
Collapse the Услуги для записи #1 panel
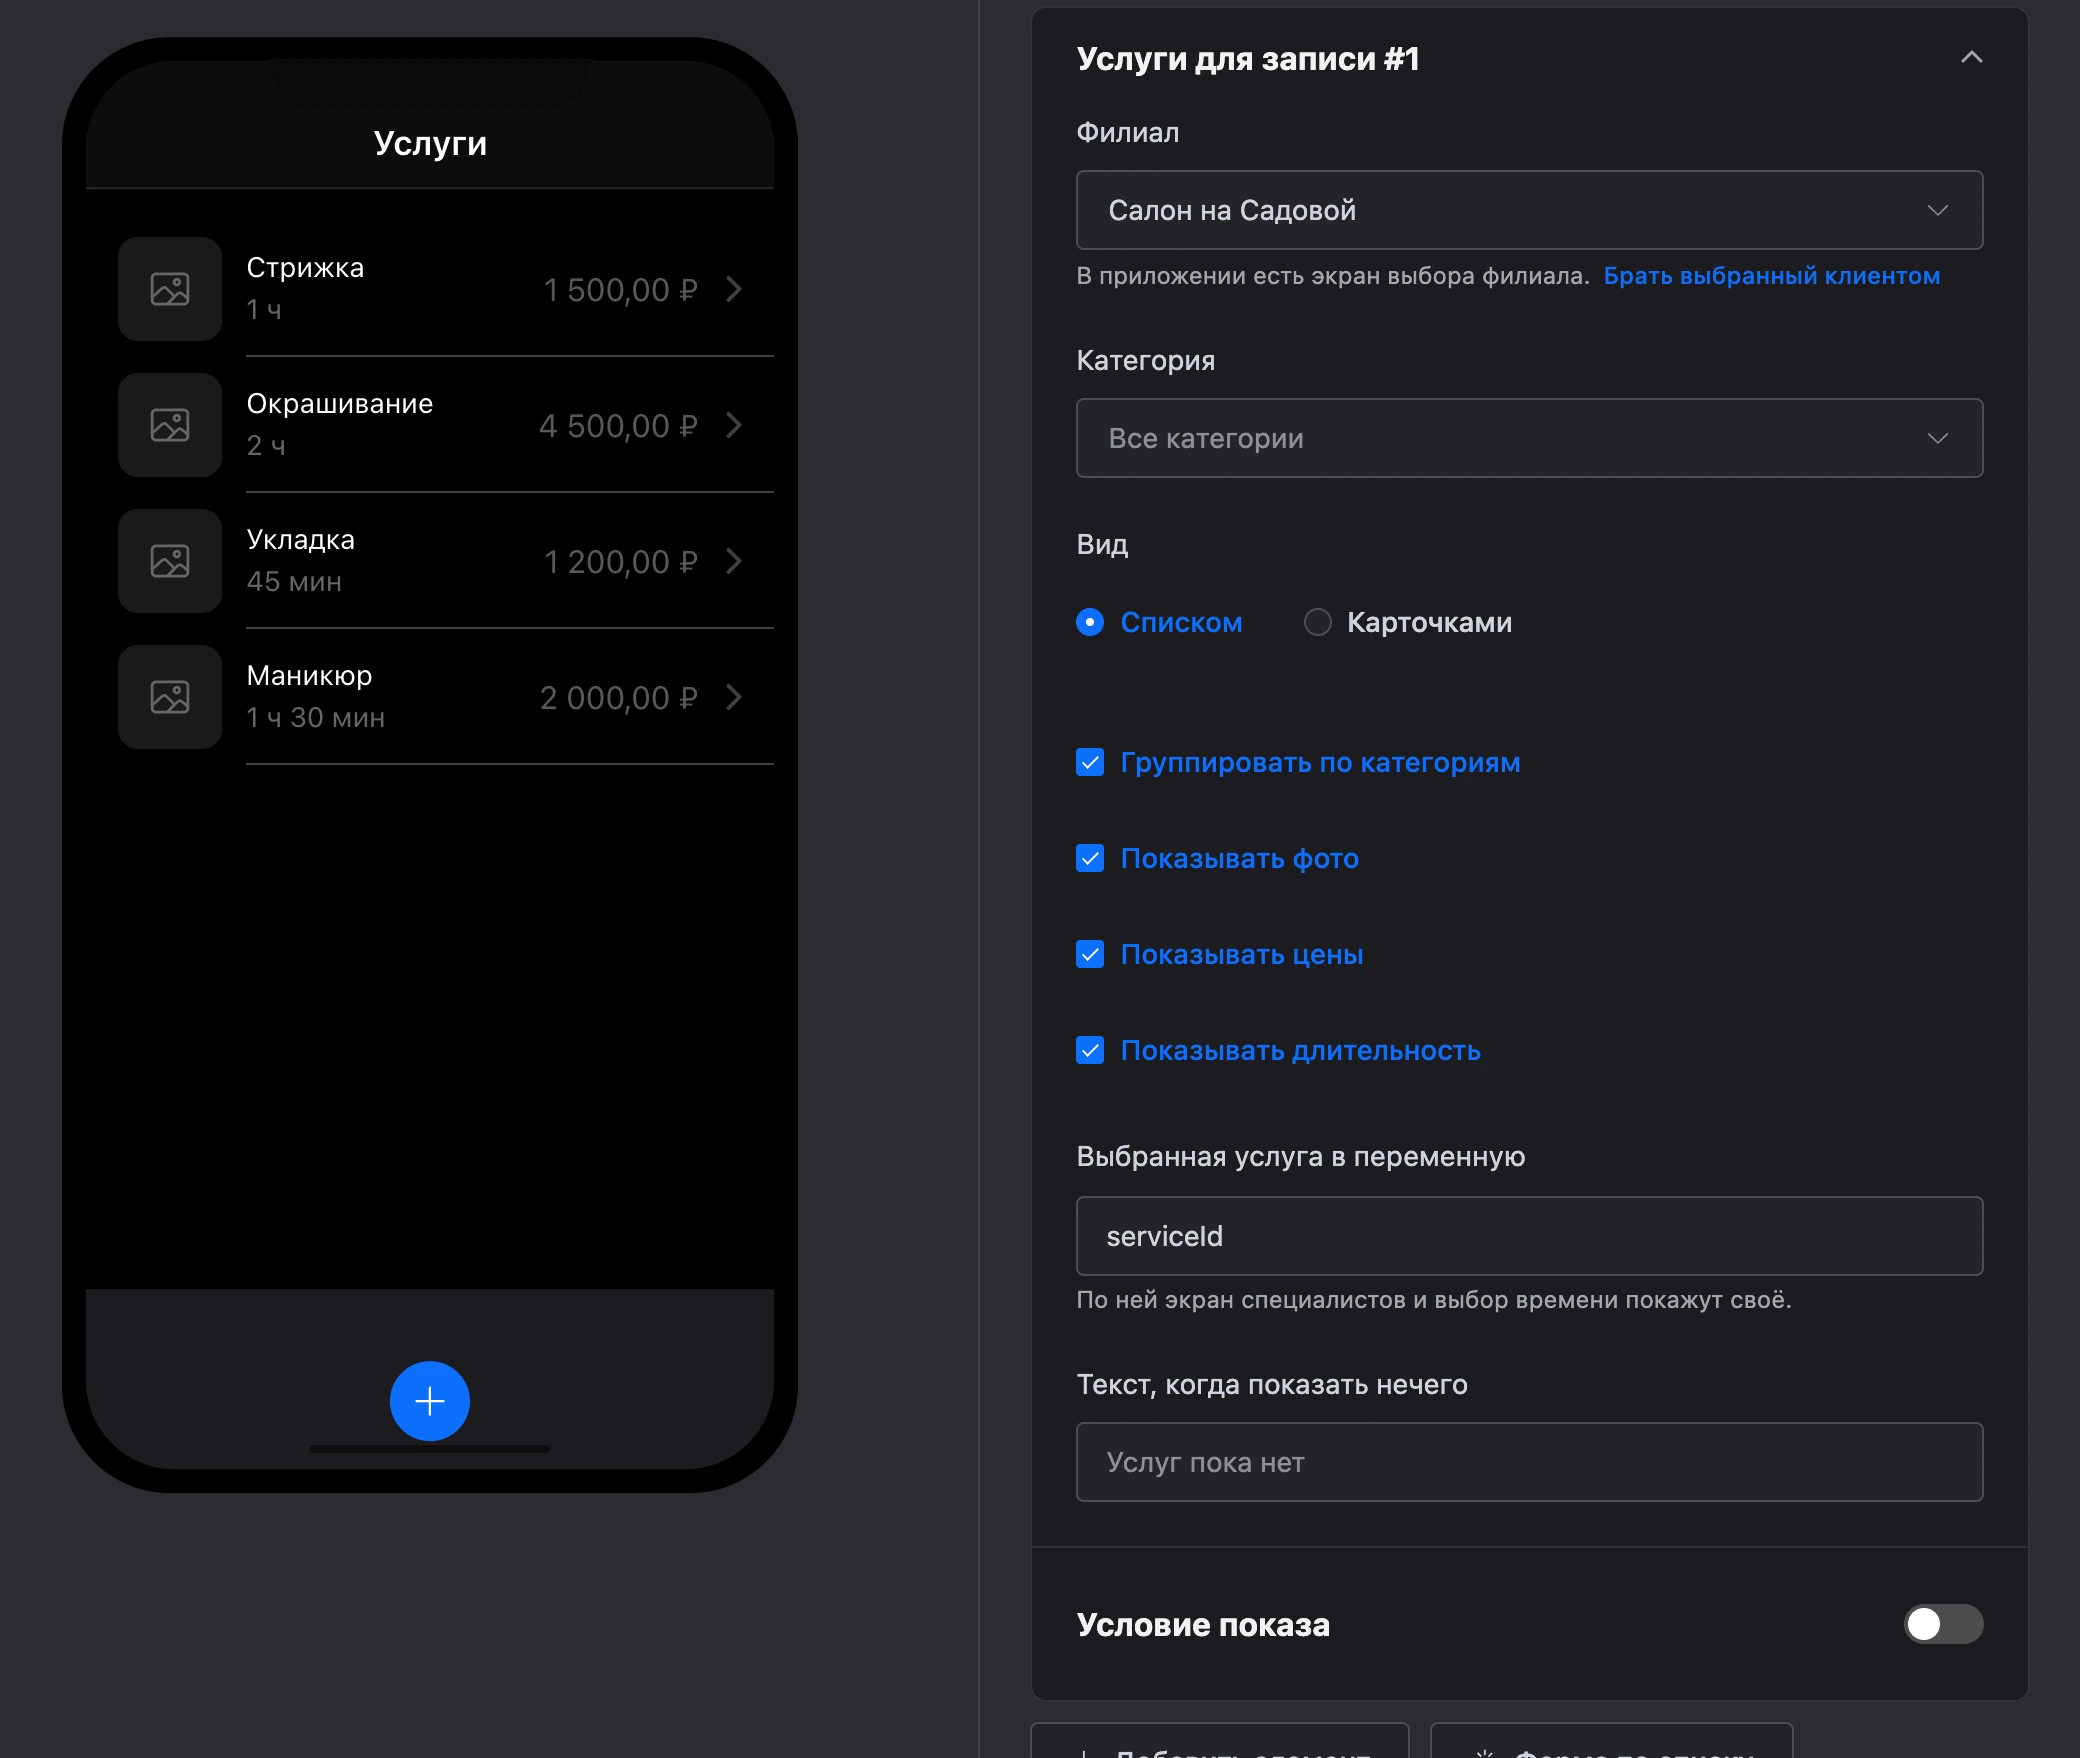coord(1971,58)
